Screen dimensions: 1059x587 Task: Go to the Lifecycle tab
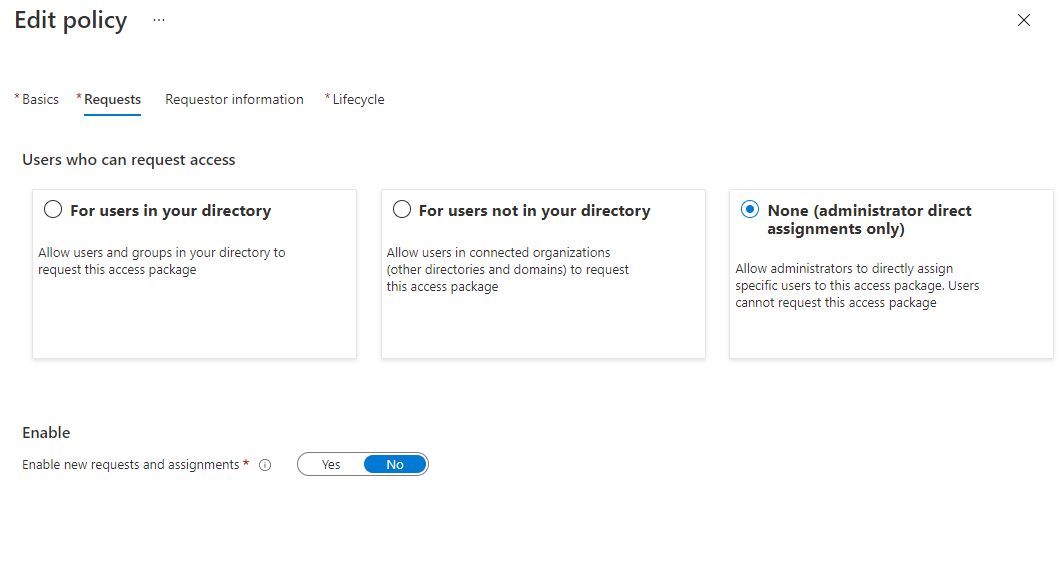point(358,99)
